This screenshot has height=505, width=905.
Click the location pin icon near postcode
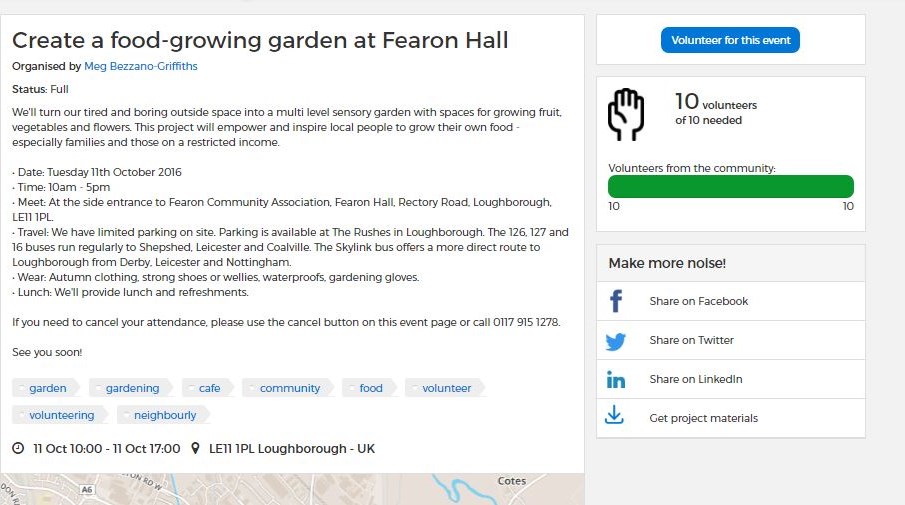[195, 448]
